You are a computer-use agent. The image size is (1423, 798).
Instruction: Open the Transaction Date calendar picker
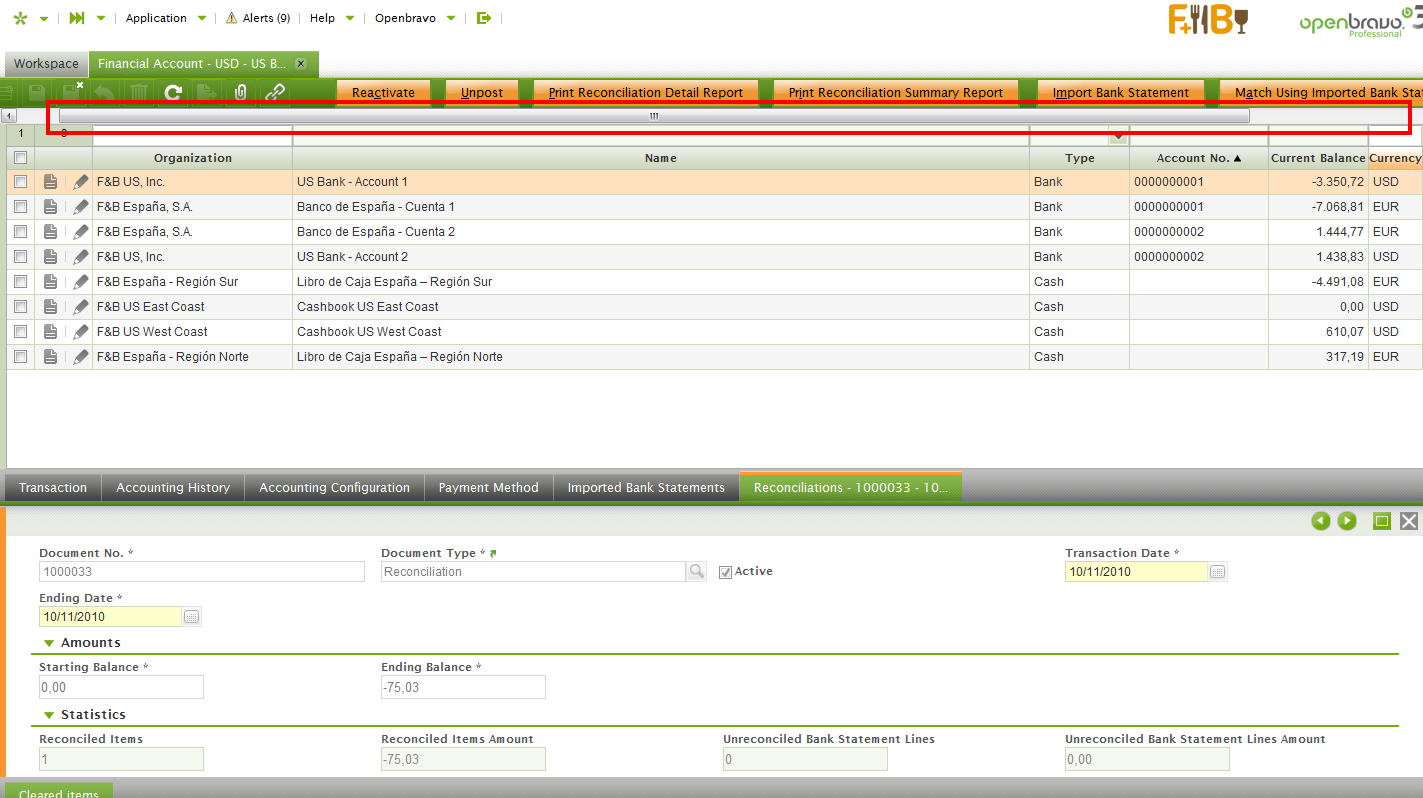1217,572
